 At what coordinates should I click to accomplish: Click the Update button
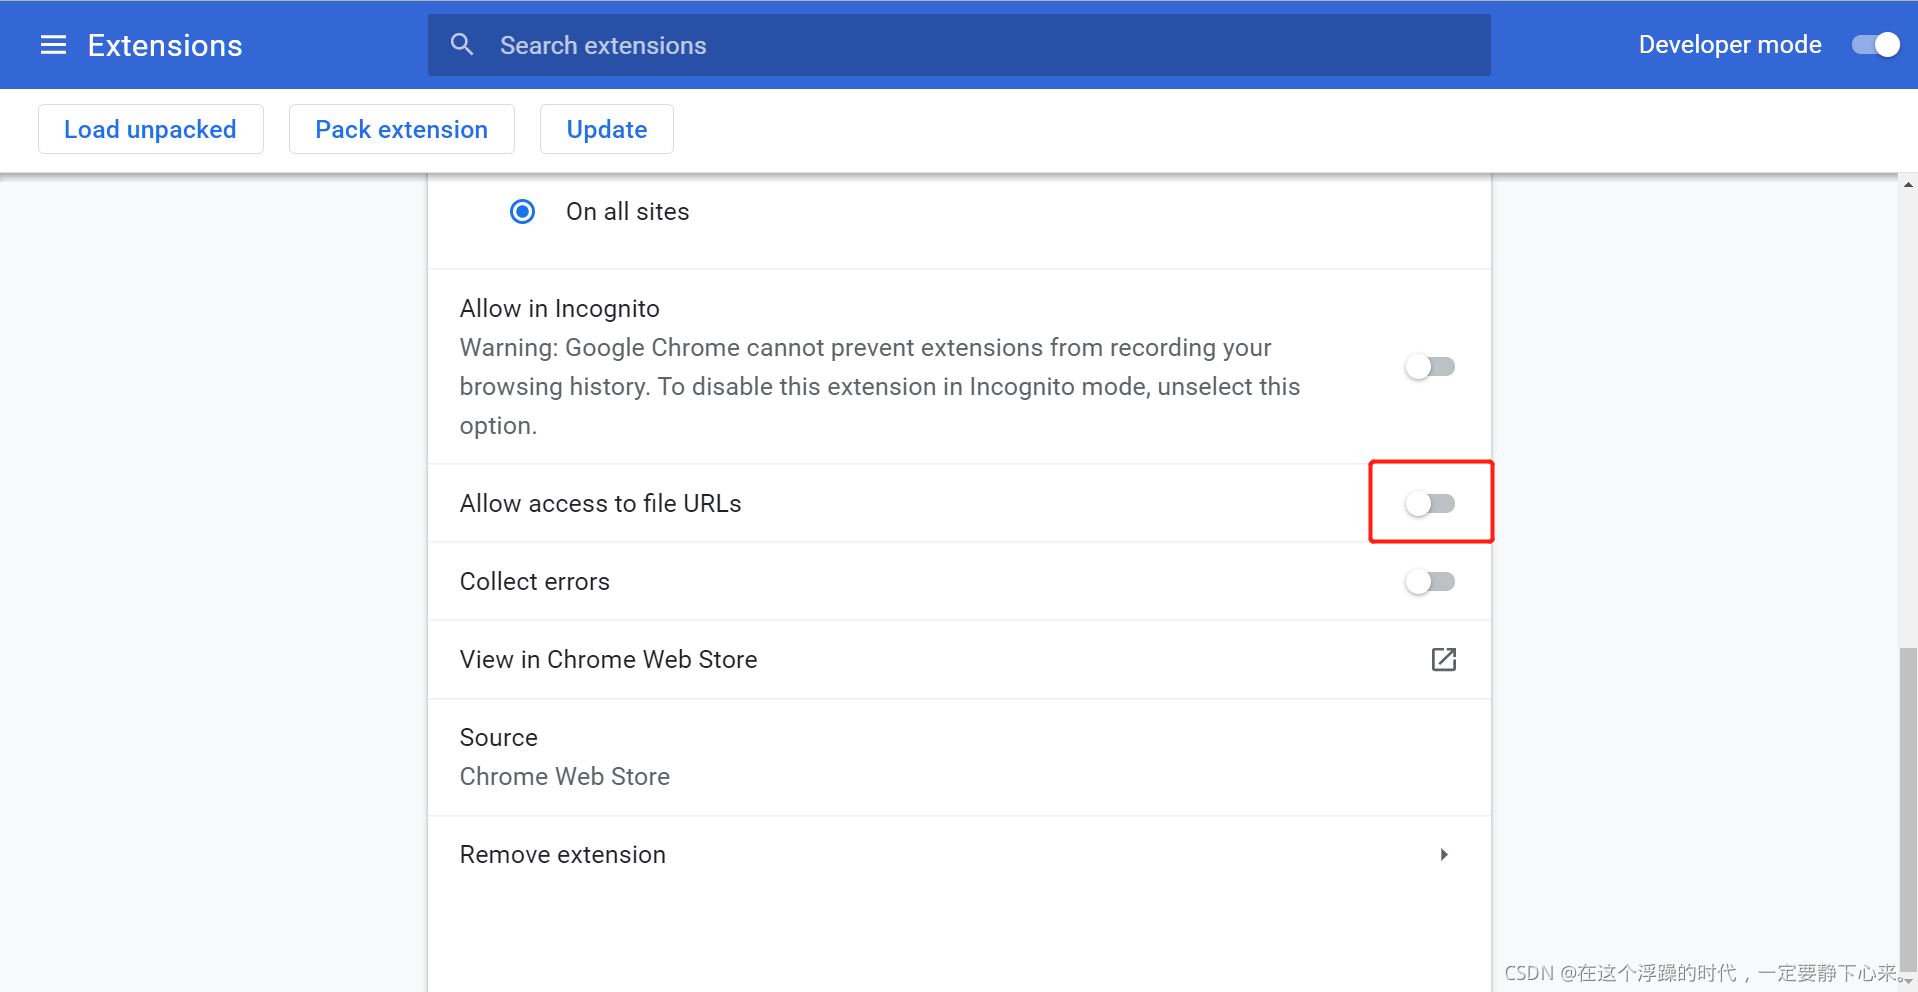click(607, 129)
